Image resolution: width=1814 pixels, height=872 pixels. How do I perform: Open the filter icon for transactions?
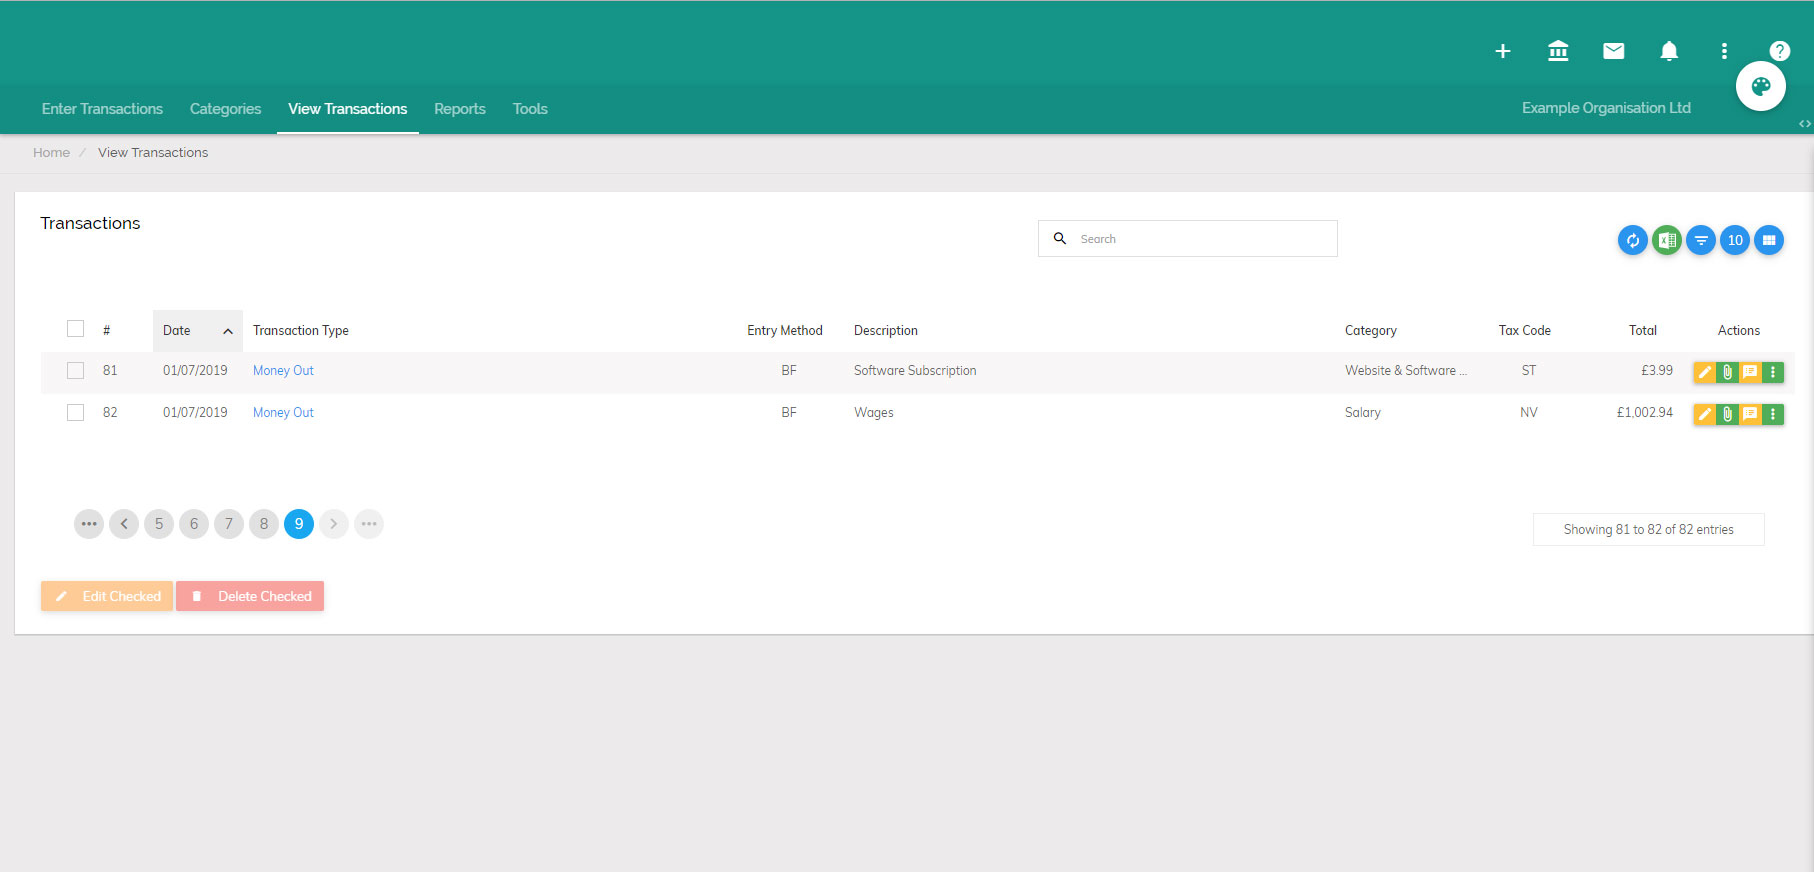click(1701, 240)
